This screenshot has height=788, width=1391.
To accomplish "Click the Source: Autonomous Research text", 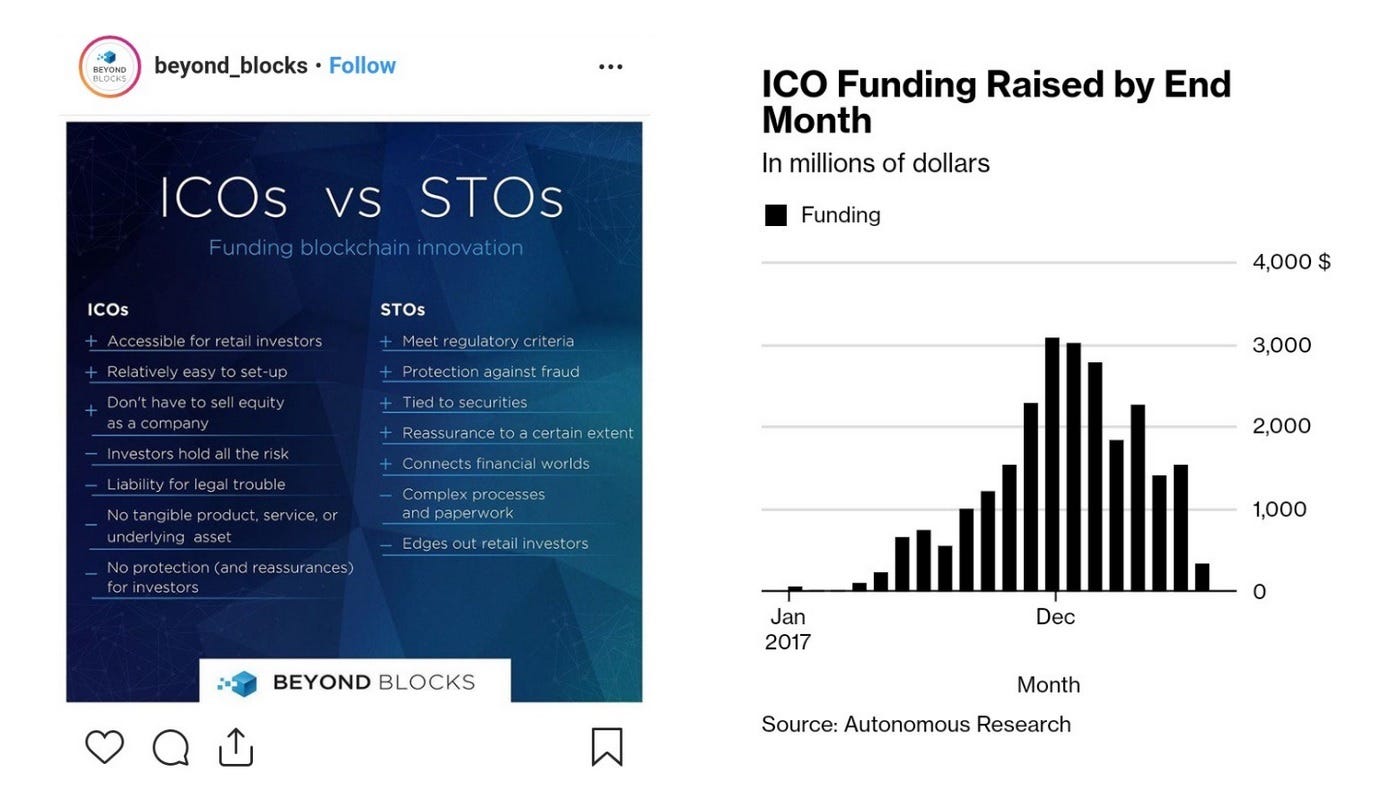I will coord(916,724).
